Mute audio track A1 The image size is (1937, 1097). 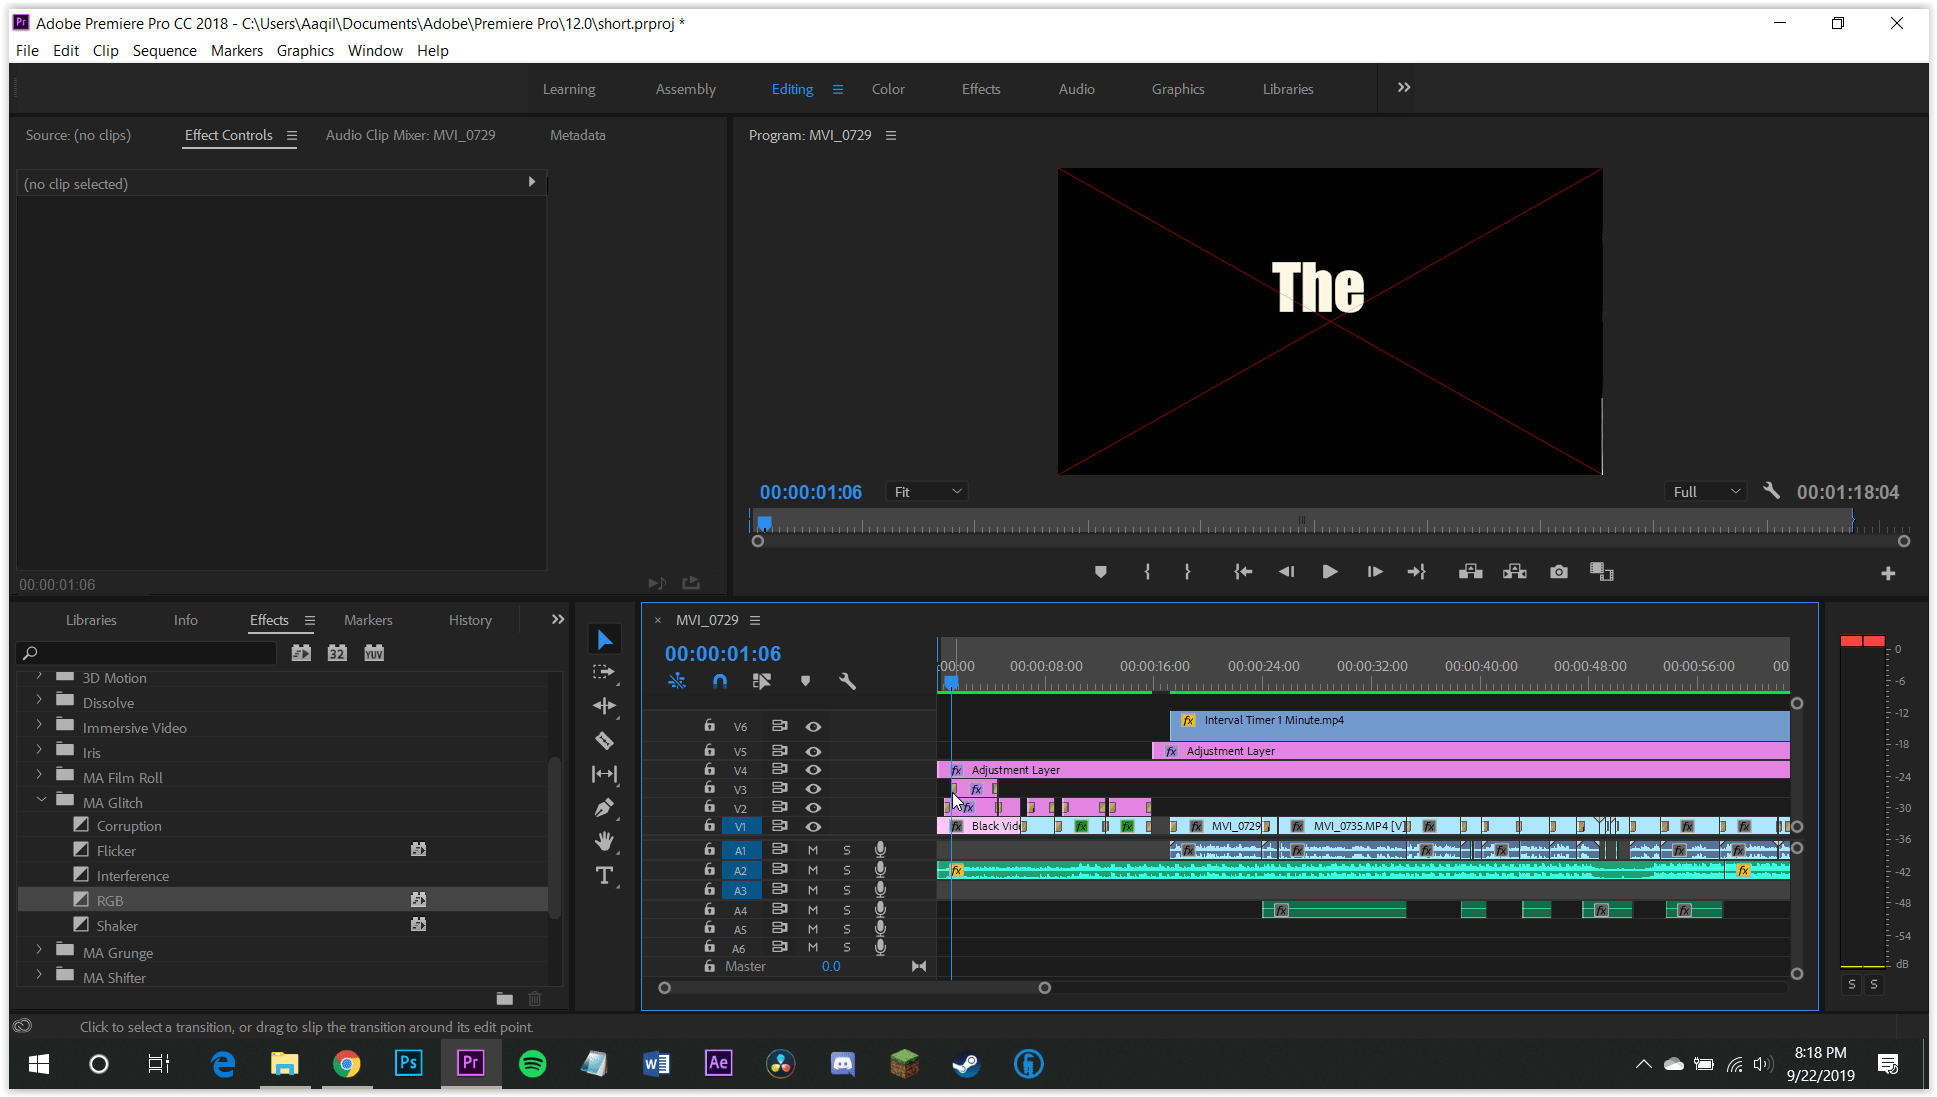click(x=812, y=850)
